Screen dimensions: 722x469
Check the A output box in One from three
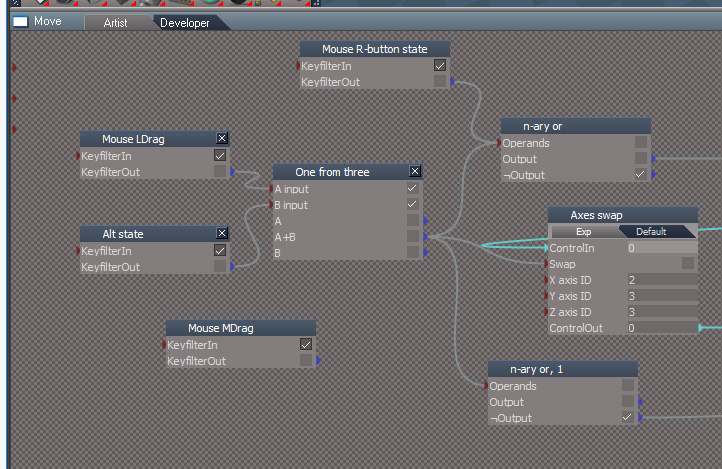(x=413, y=220)
